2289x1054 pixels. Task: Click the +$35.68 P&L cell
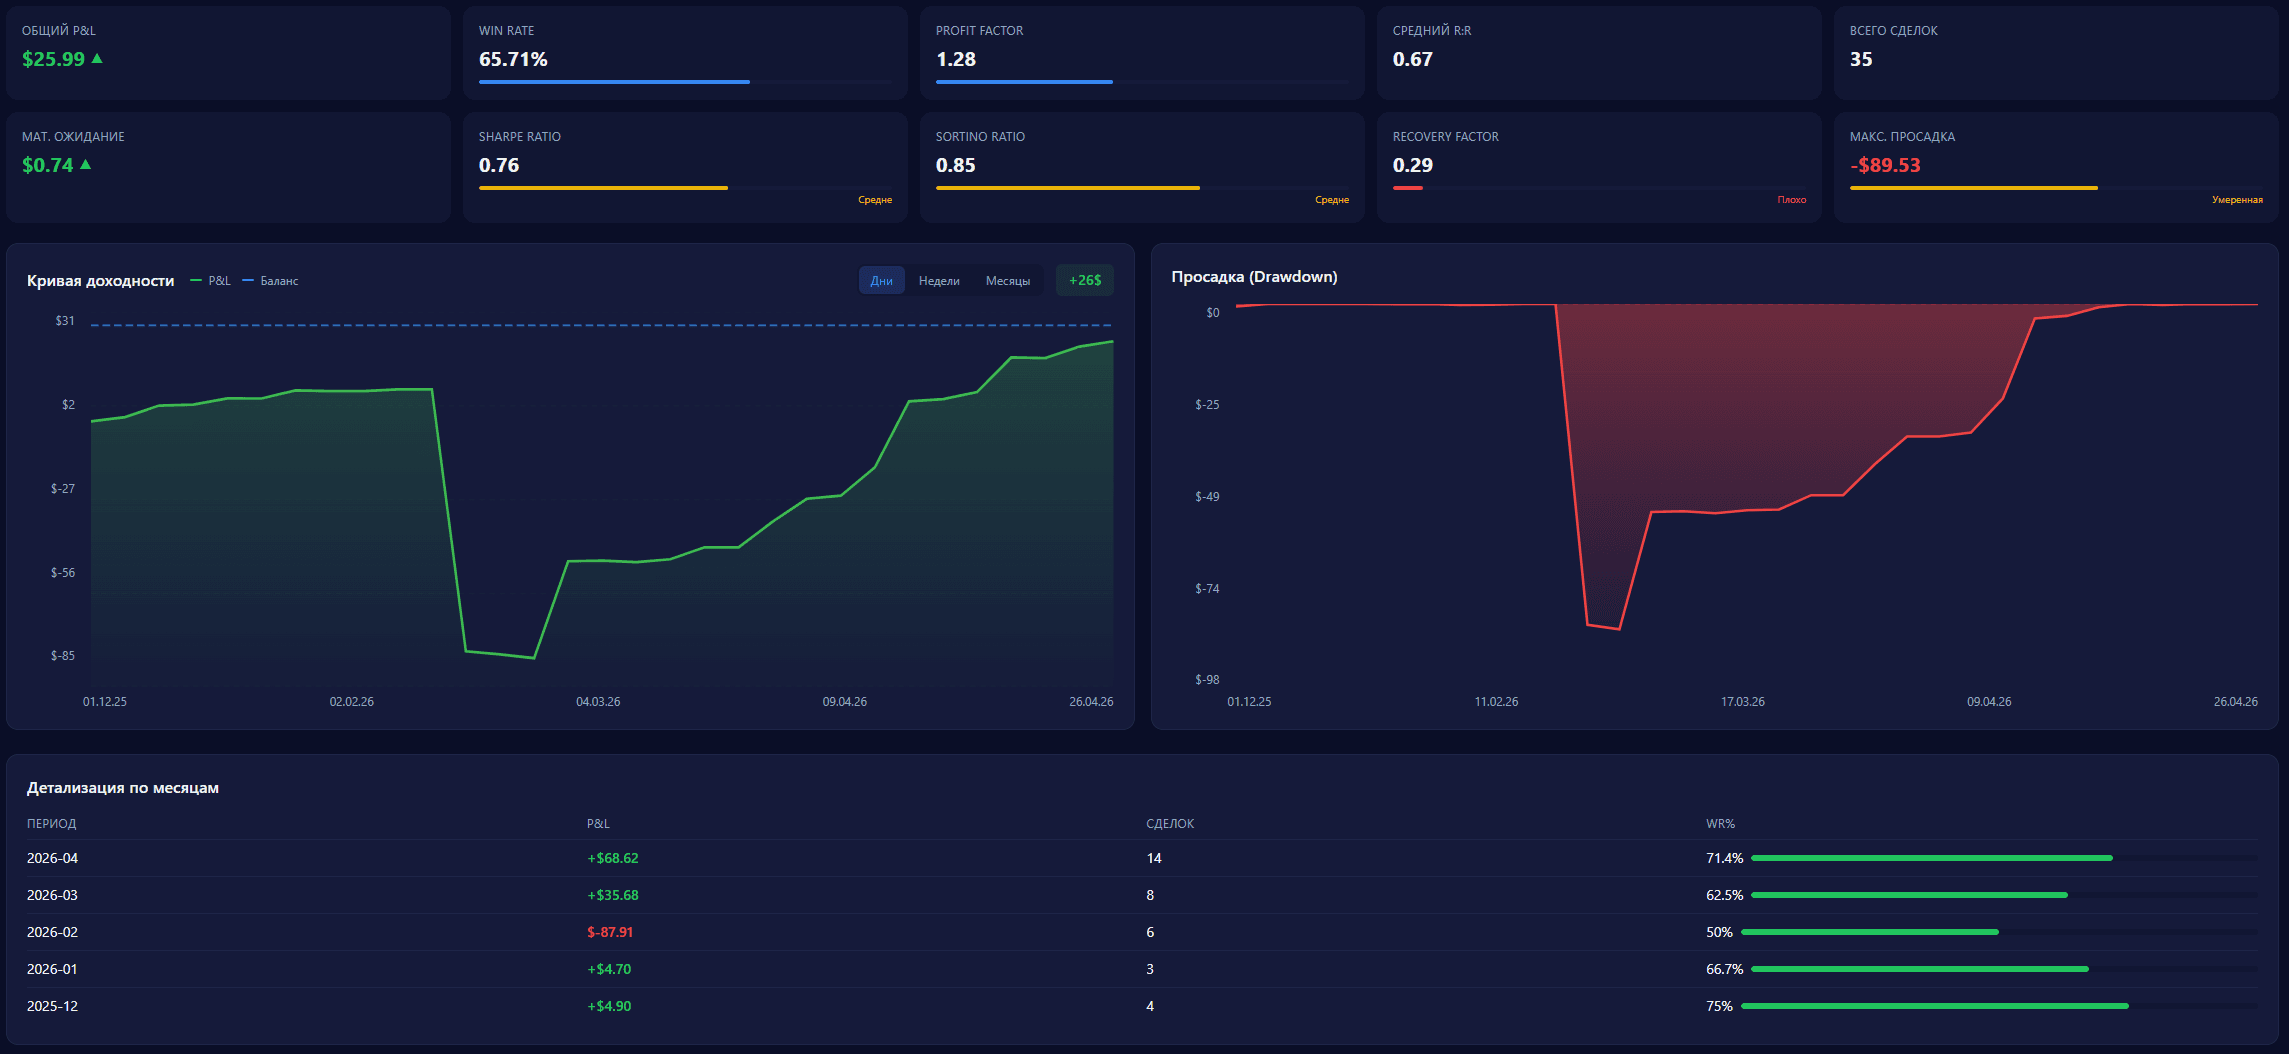point(613,895)
